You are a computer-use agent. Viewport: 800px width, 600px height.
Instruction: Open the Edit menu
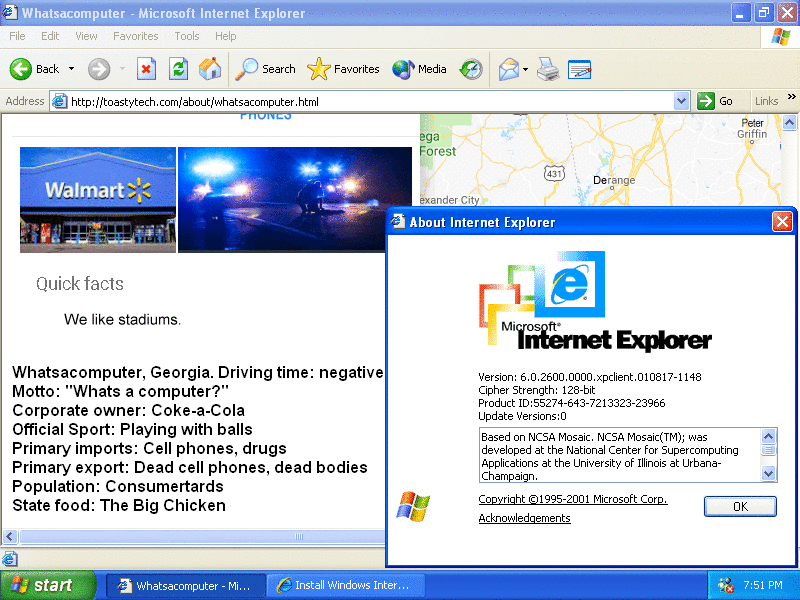(50, 36)
